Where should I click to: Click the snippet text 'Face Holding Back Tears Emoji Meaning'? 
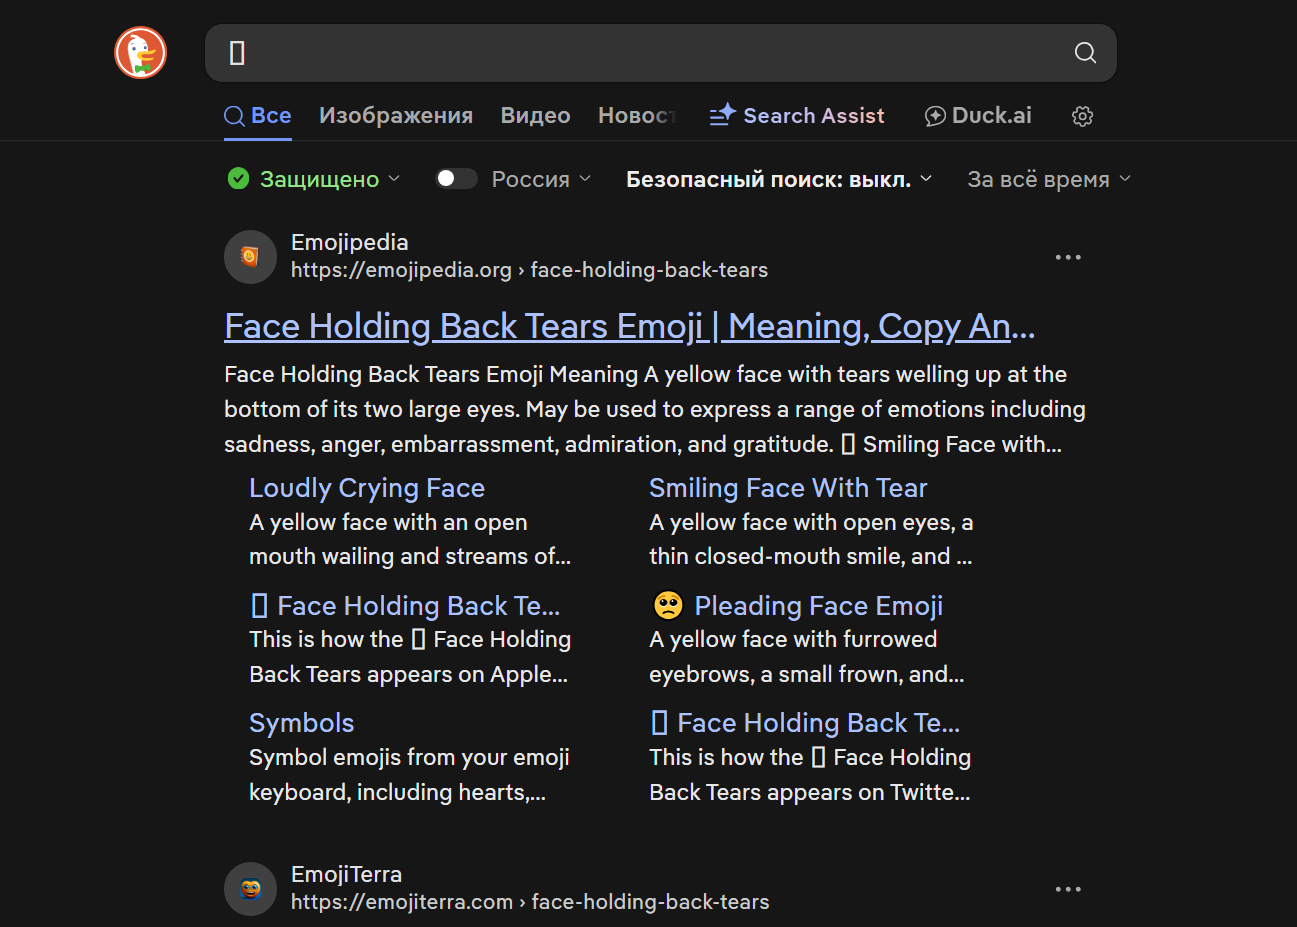[431, 374]
